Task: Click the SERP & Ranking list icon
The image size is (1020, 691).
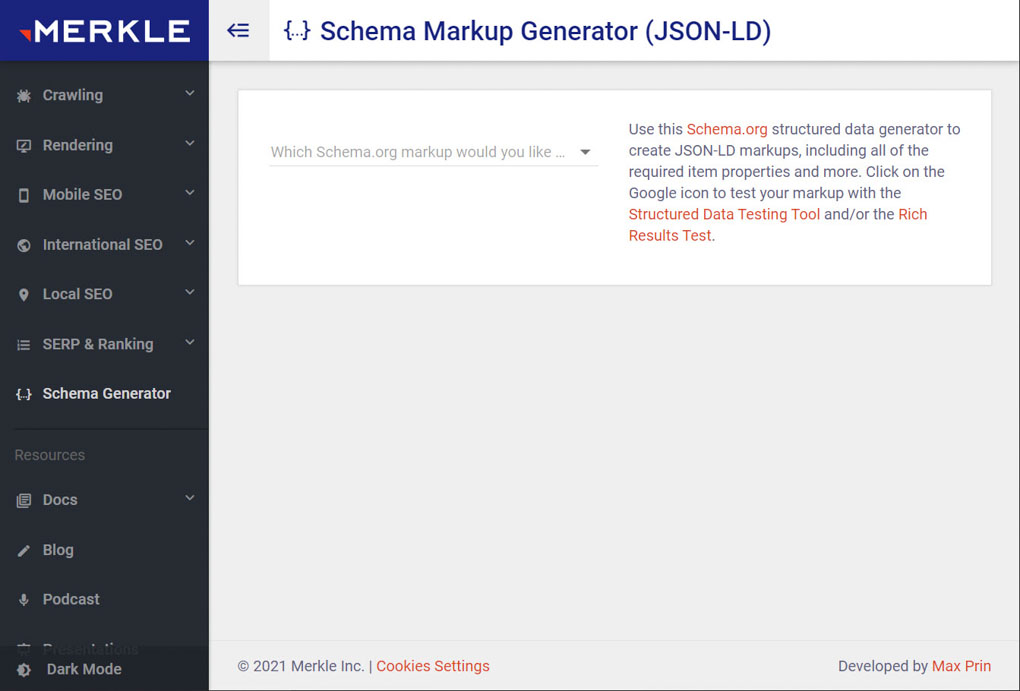Action: click(23, 345)
